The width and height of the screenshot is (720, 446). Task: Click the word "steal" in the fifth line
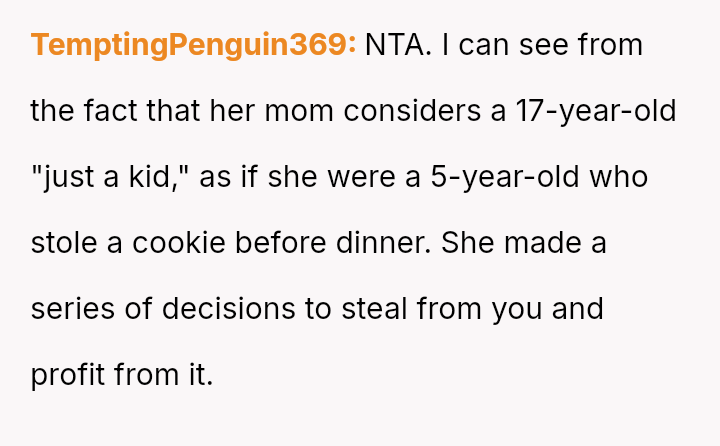(375, 309)
